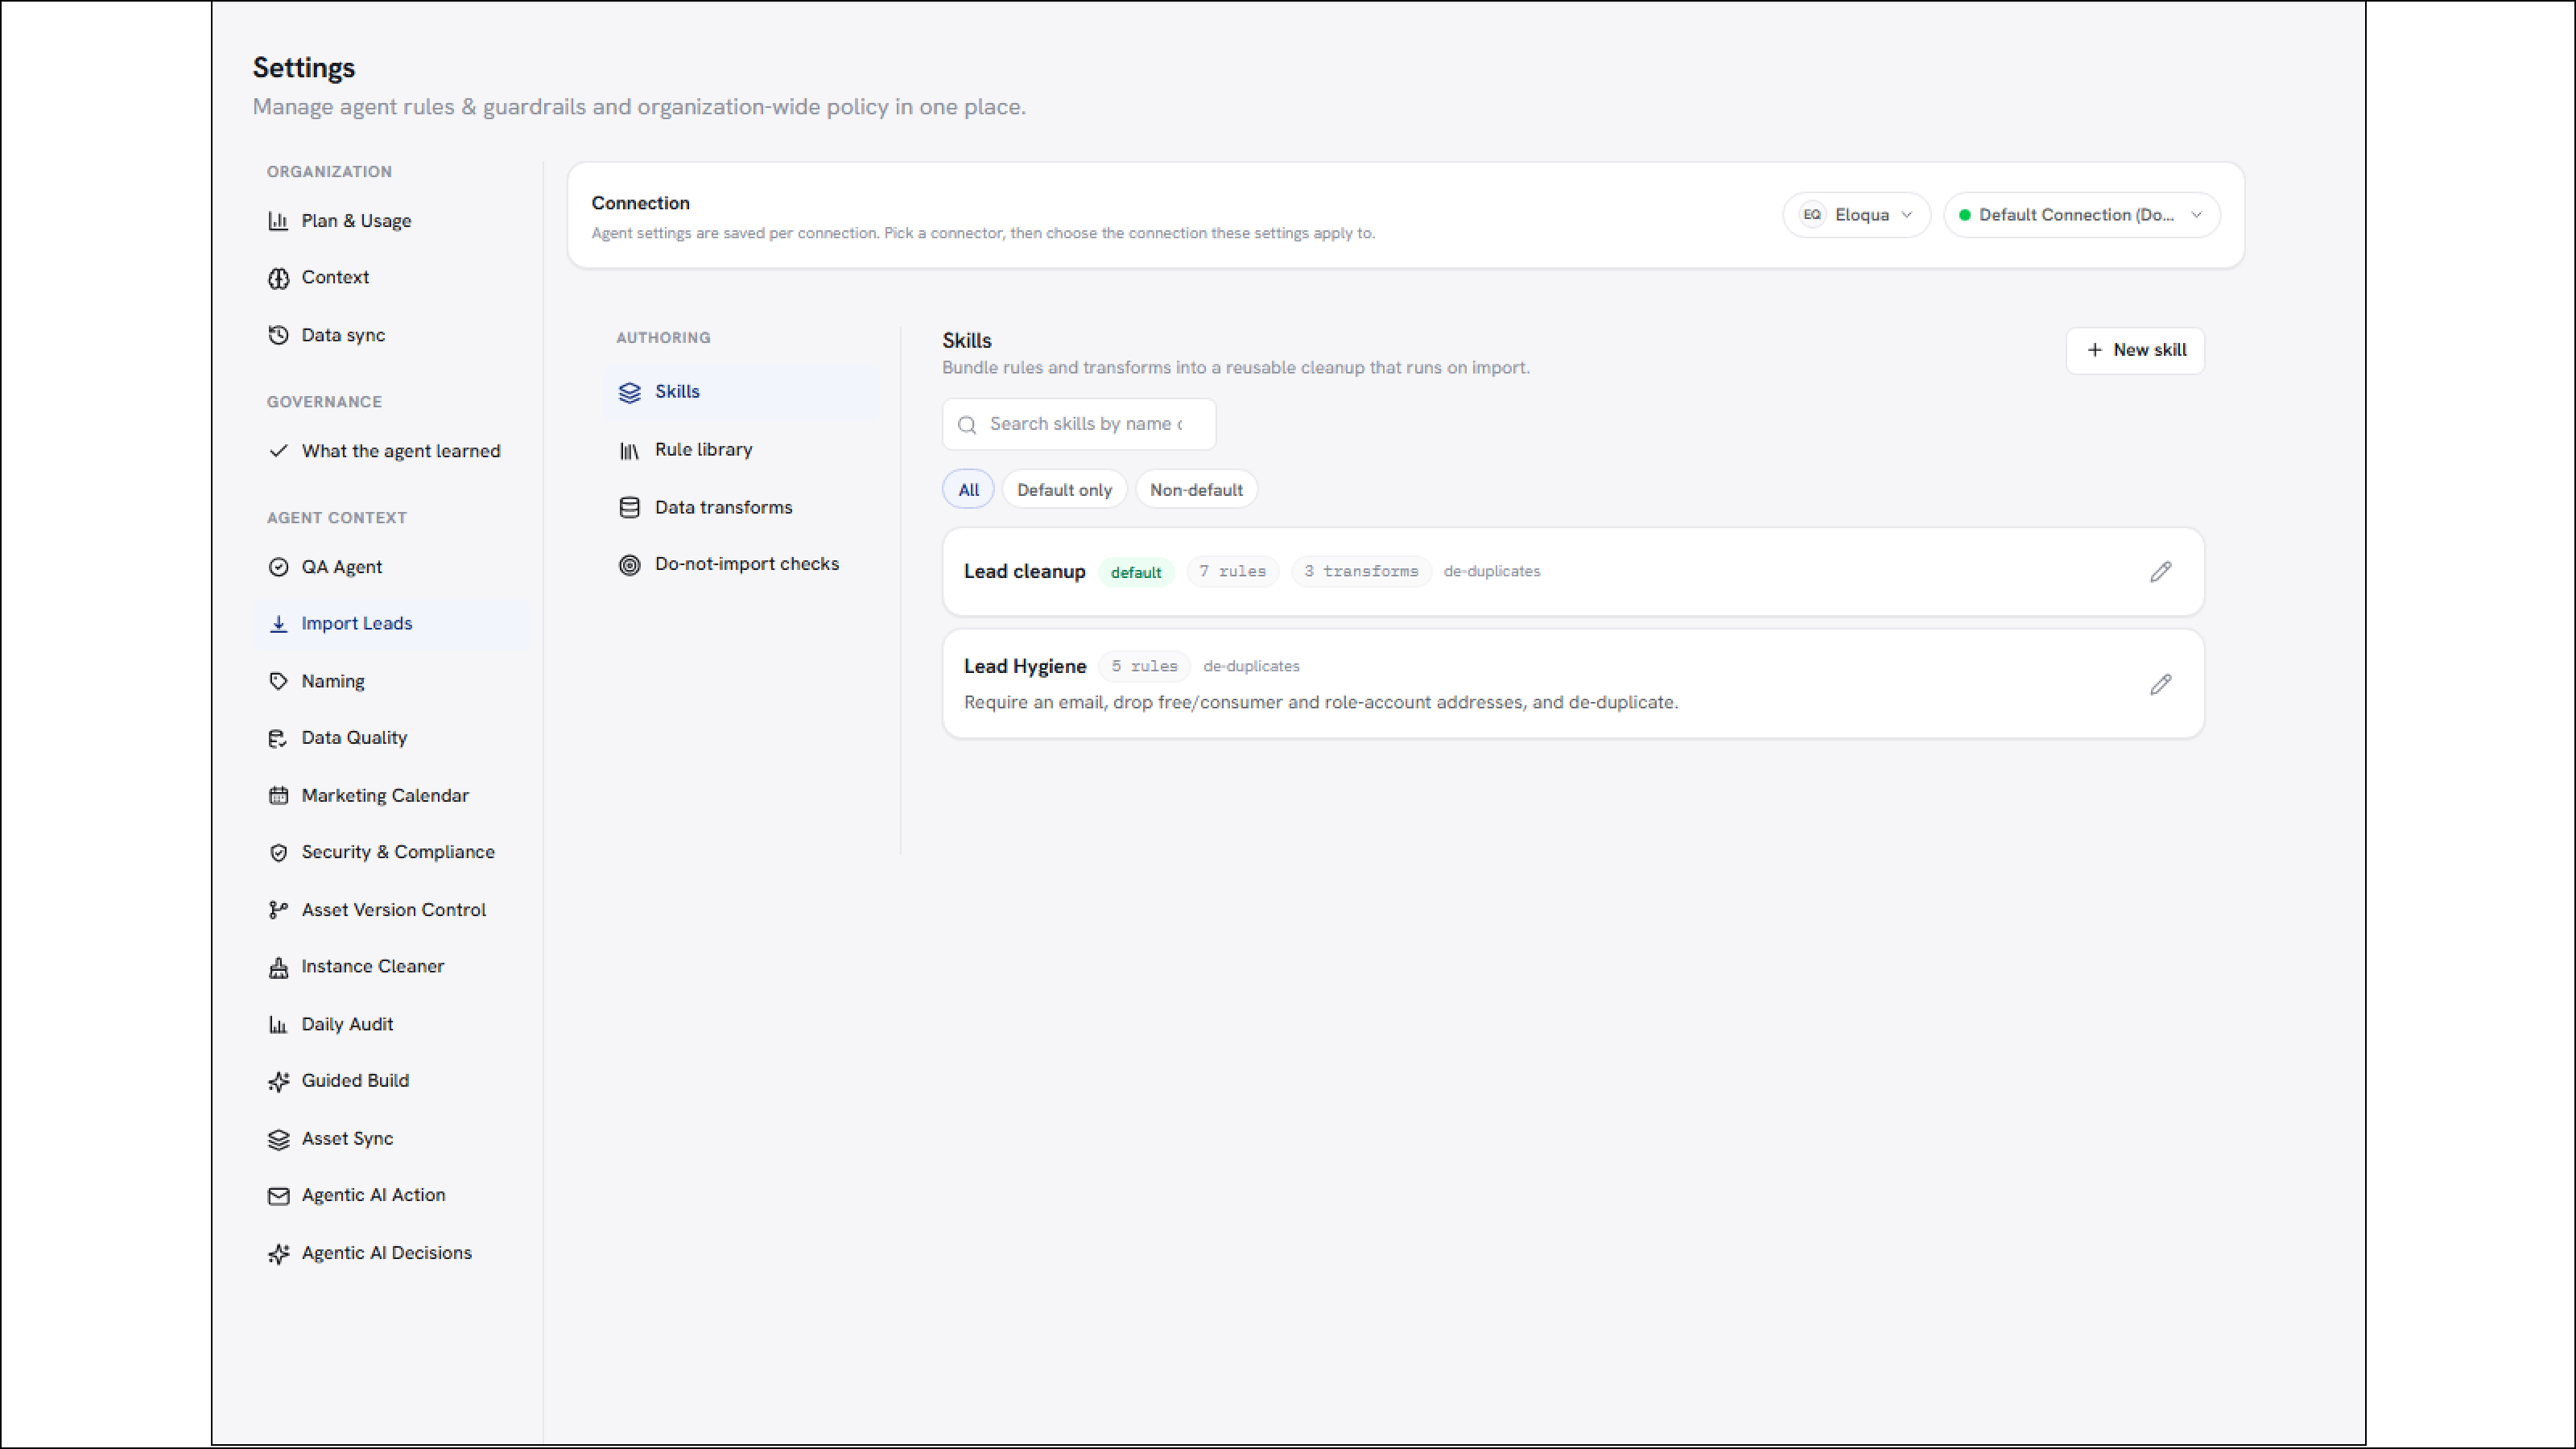Open Agentic AI Decisions settings
The height and width of the screenshot is (1449, 2576).
click(391, 1253)
